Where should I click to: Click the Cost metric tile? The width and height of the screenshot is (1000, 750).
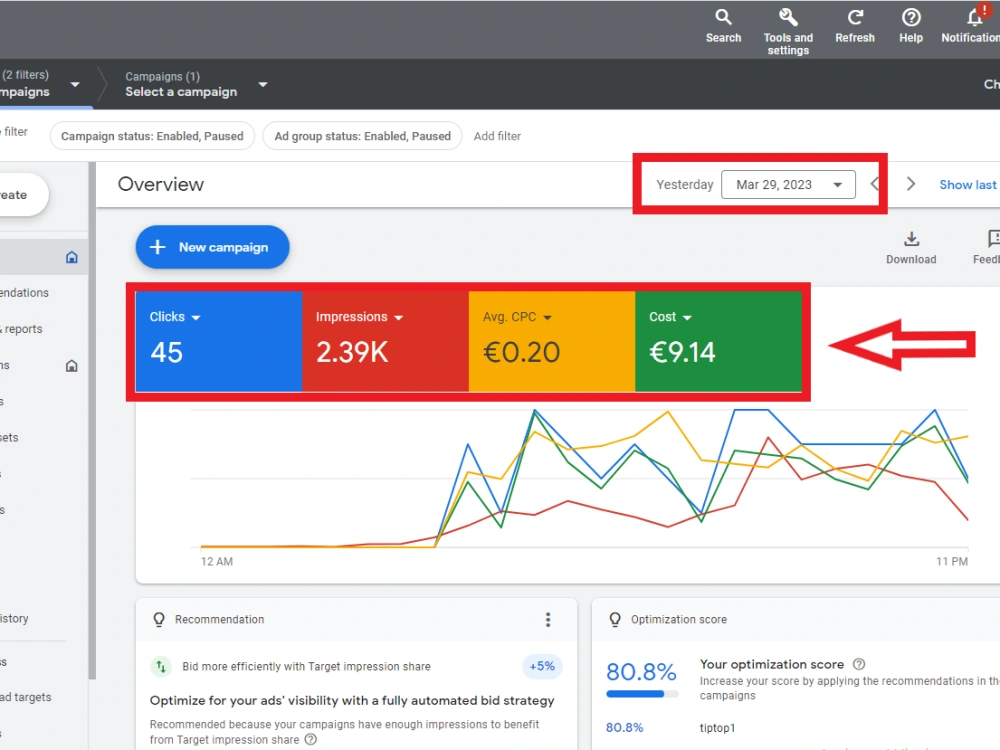(718, 341)
